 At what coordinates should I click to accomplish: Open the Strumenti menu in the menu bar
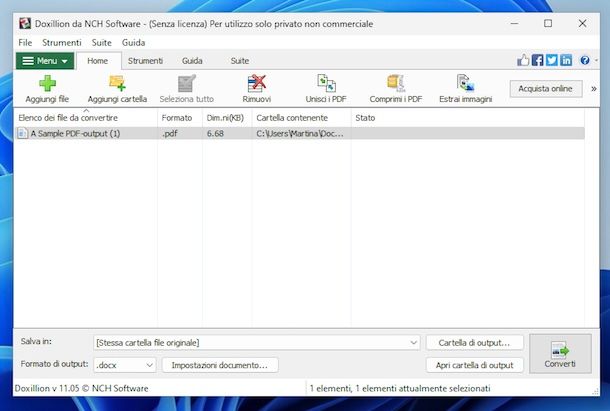pyautogui.click(x=62, y=42)
